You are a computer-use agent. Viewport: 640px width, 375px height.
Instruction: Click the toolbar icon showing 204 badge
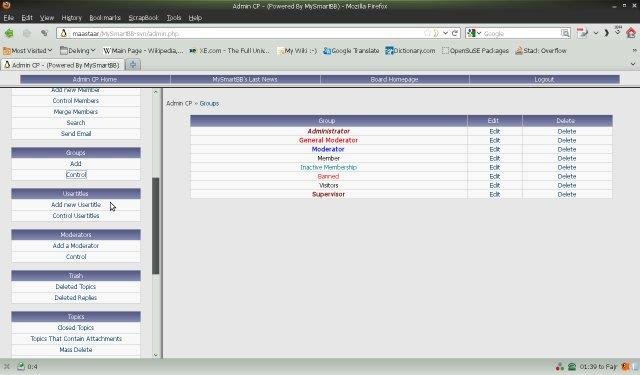pos(618,31)
